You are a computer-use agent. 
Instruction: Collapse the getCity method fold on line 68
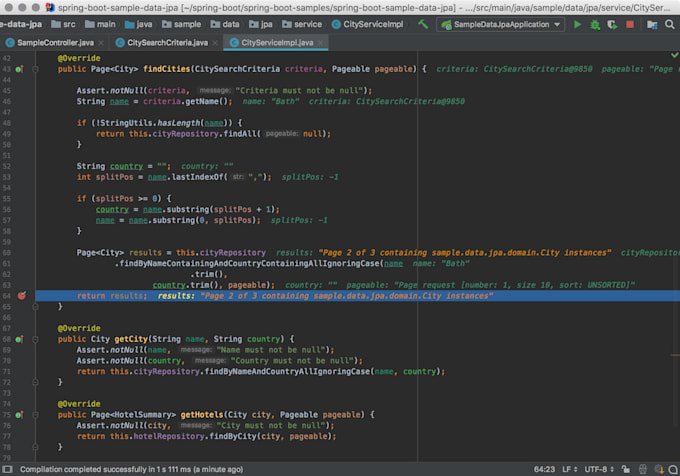[36, 339]
